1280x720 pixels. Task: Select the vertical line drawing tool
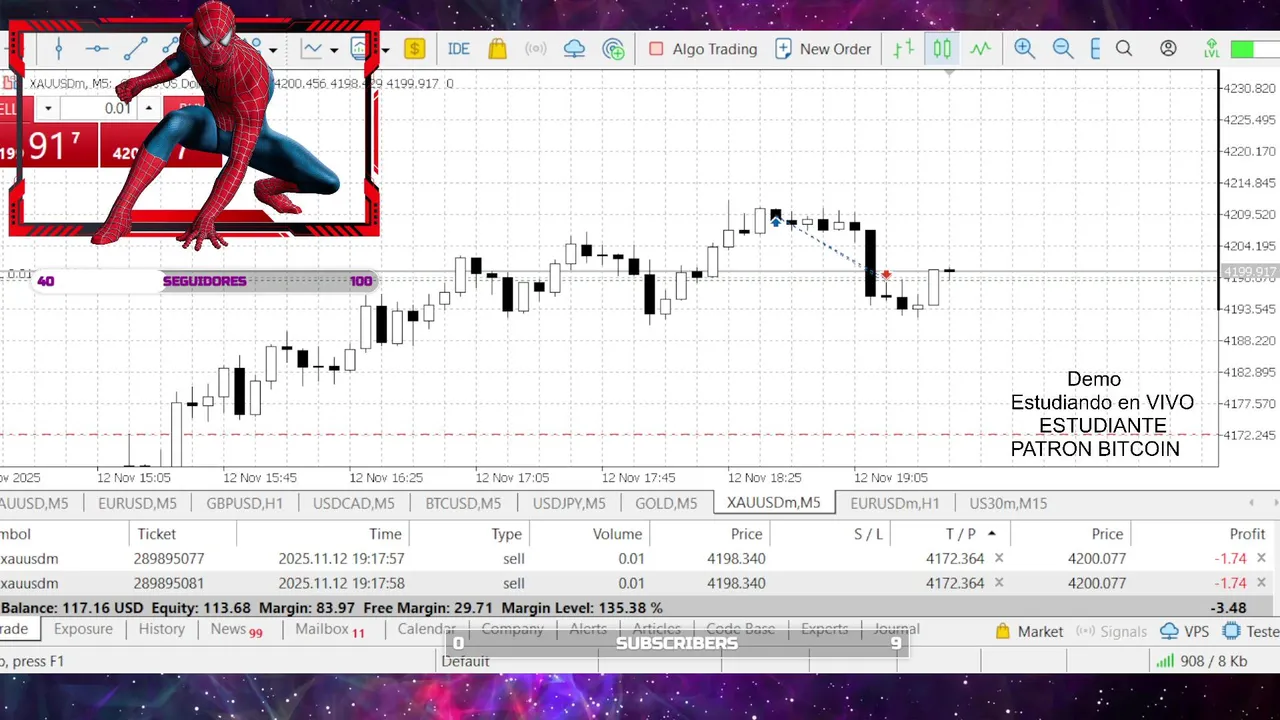(59, 48)
